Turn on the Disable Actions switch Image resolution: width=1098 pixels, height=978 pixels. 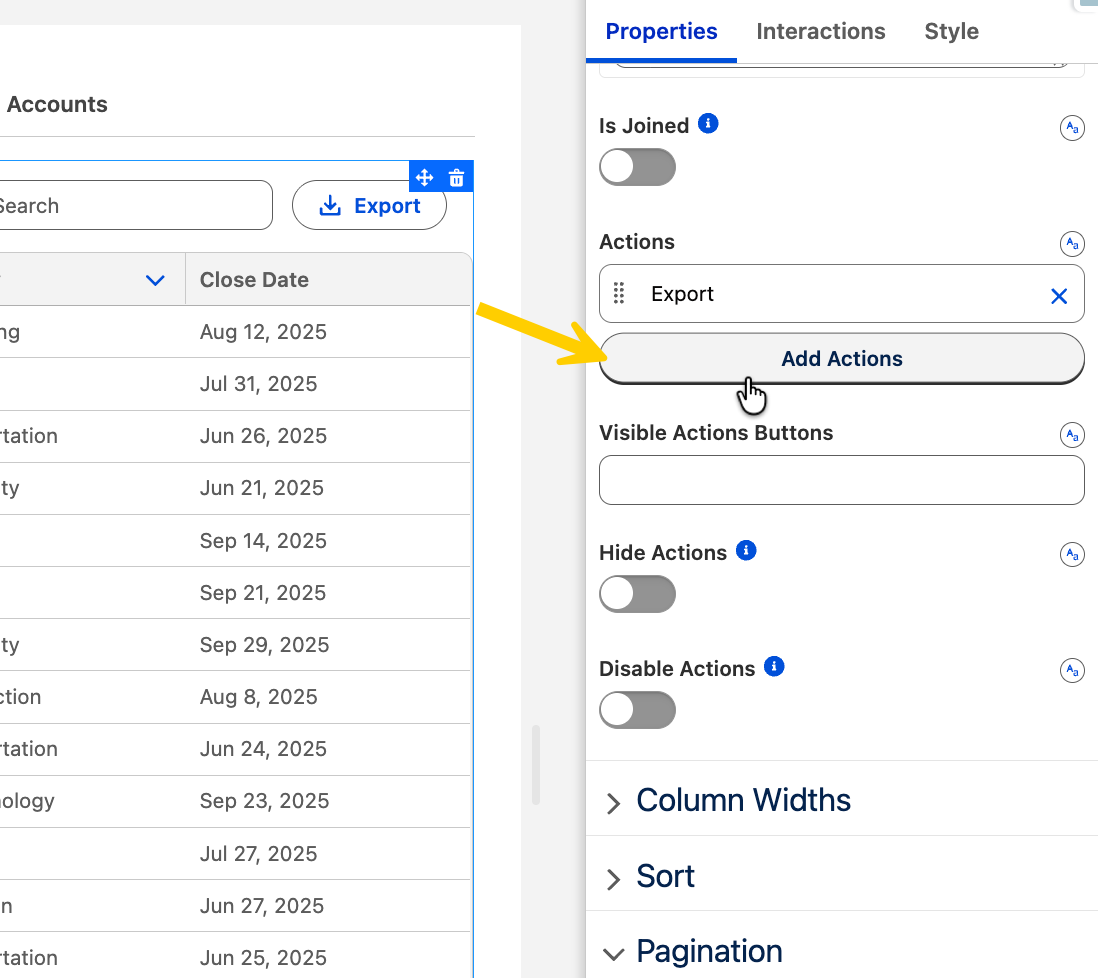pos(637,710)
